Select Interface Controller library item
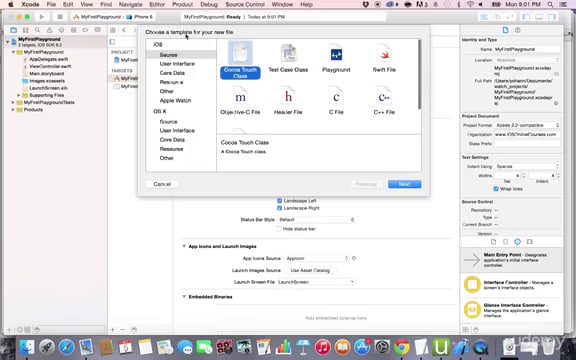 (x=511, y=285)
